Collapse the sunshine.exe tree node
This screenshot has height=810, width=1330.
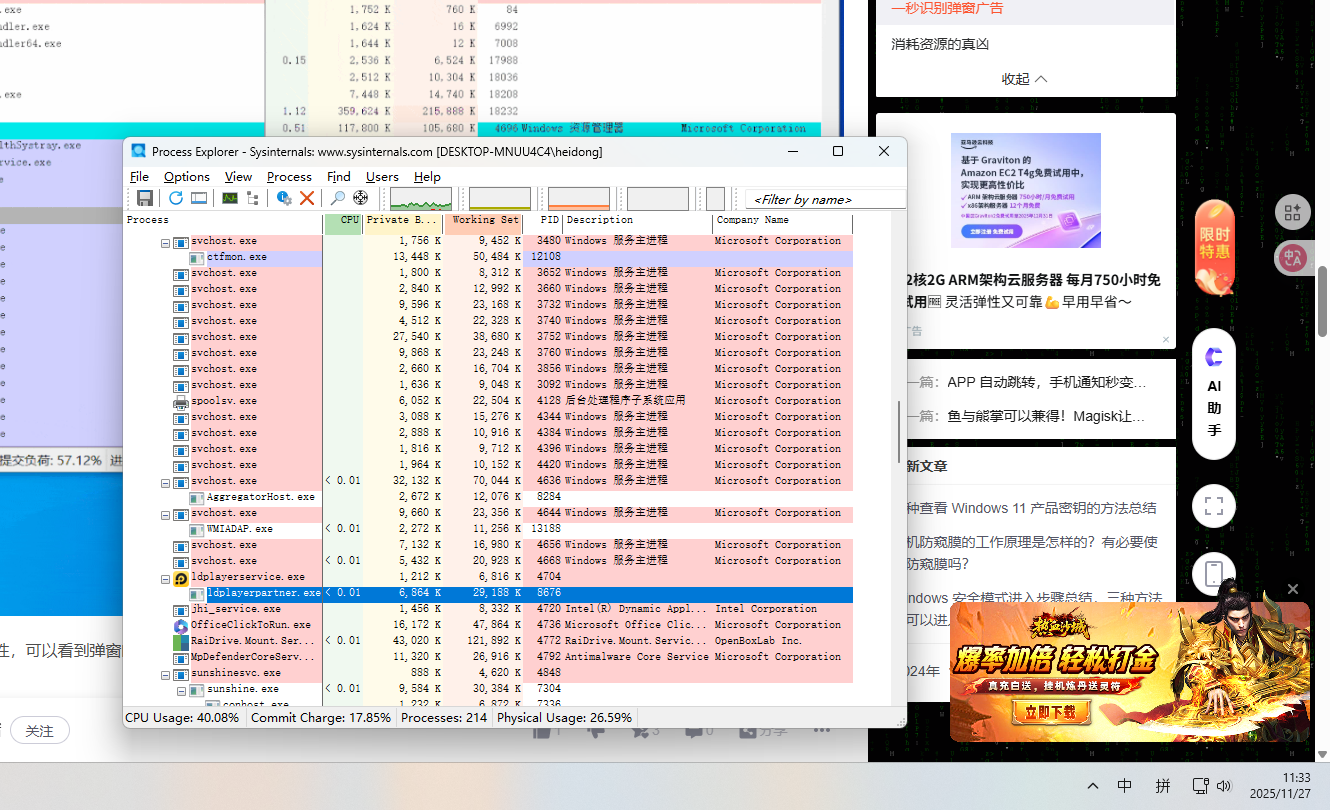coord(182,690)
